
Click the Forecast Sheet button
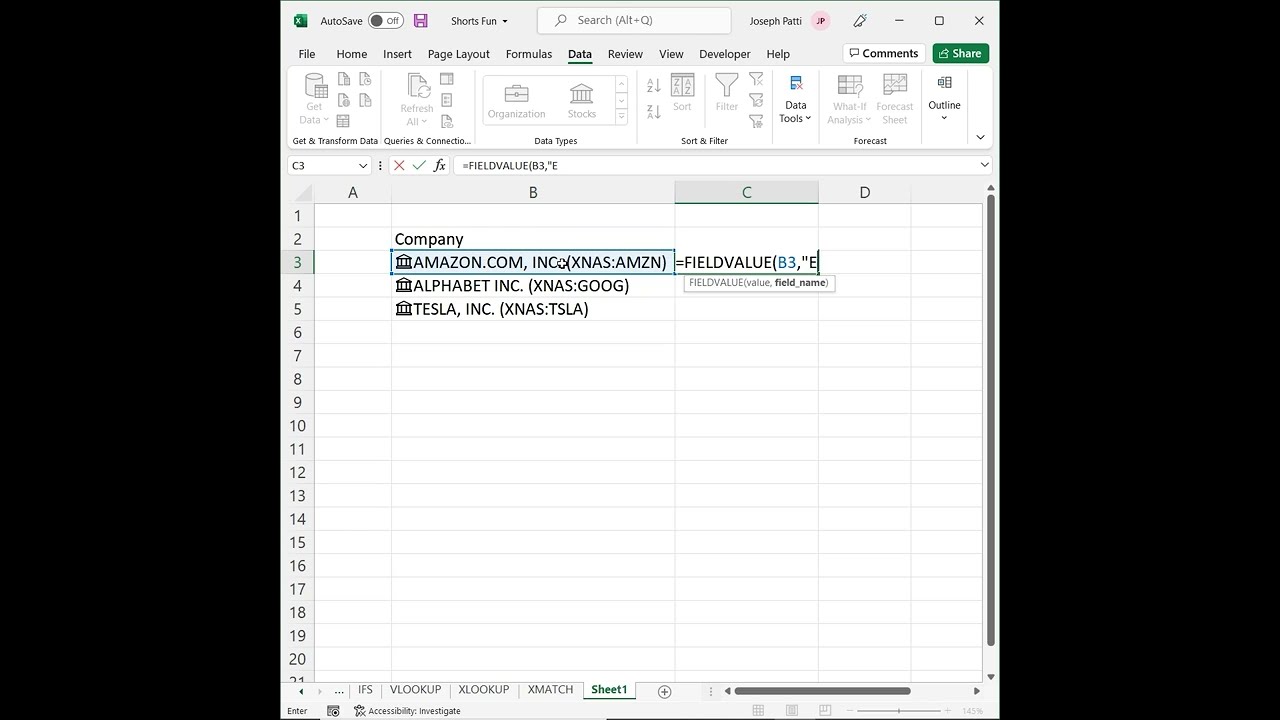click(x=895, y=99)
